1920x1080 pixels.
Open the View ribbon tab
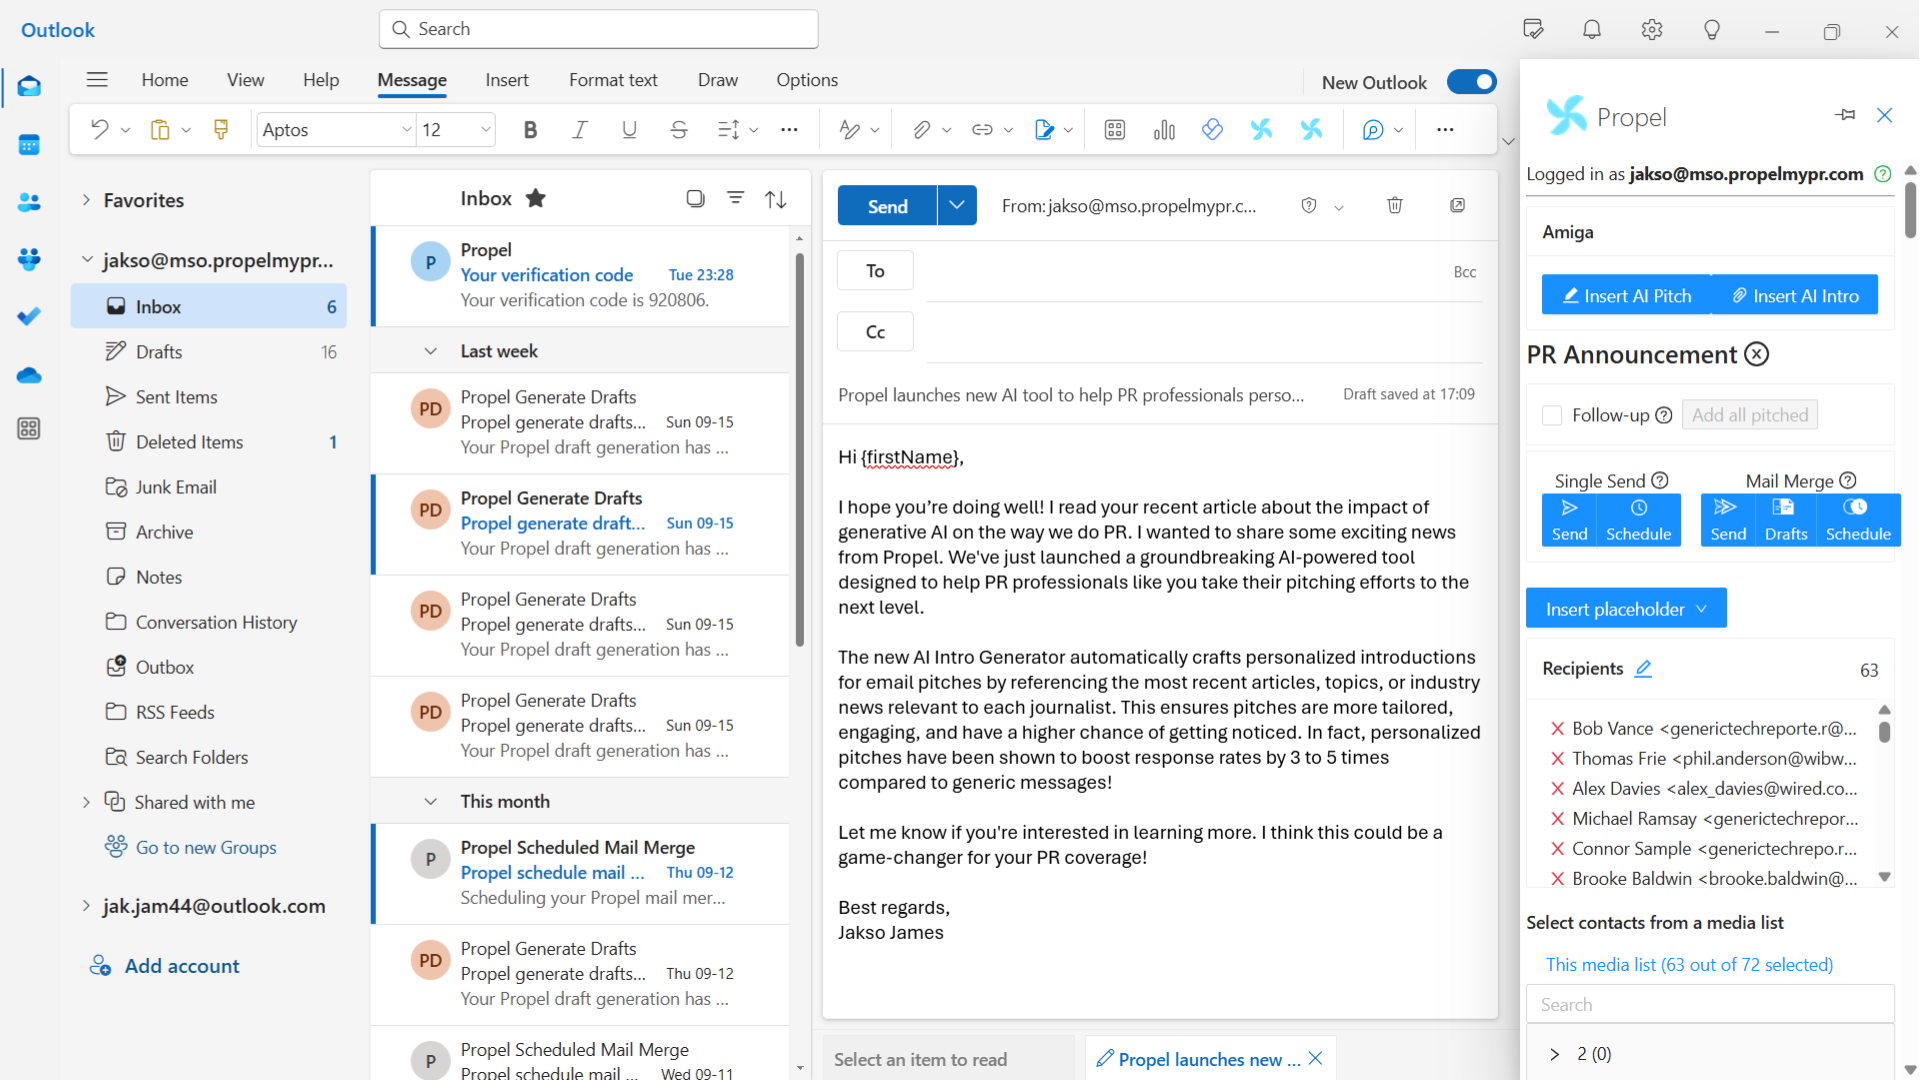[x=245, y=80]
